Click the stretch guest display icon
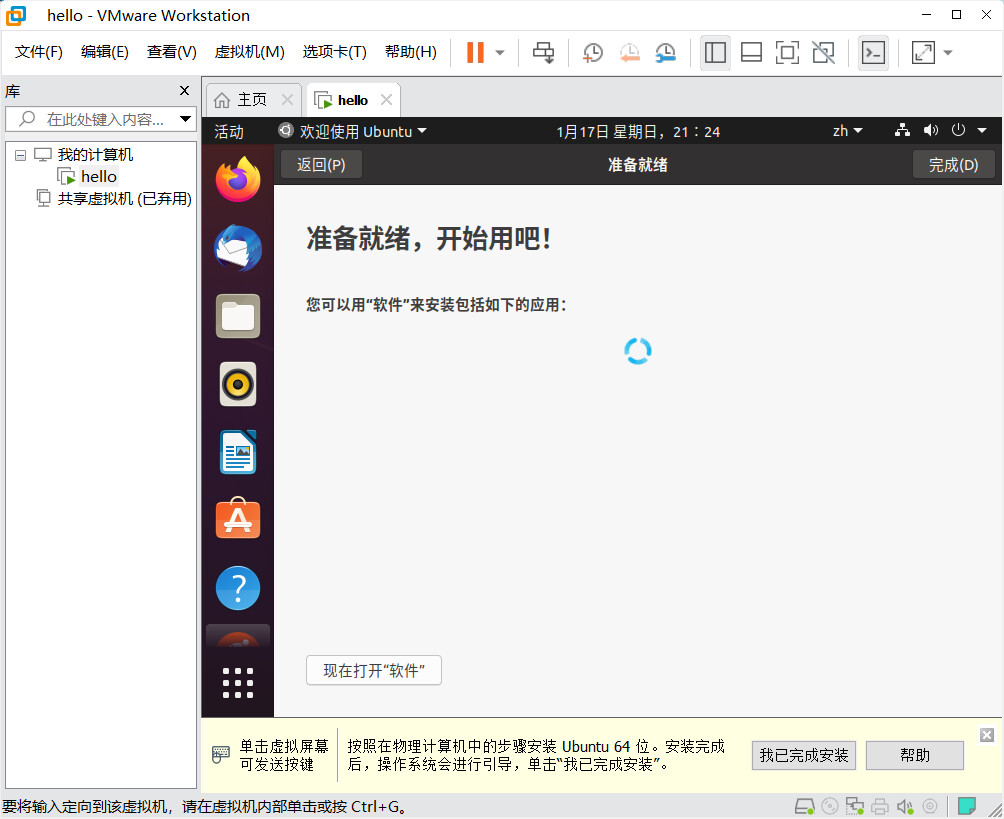The width and height of the screenshot is (1004, 819). pyautogui.click(x=923, y=53)
